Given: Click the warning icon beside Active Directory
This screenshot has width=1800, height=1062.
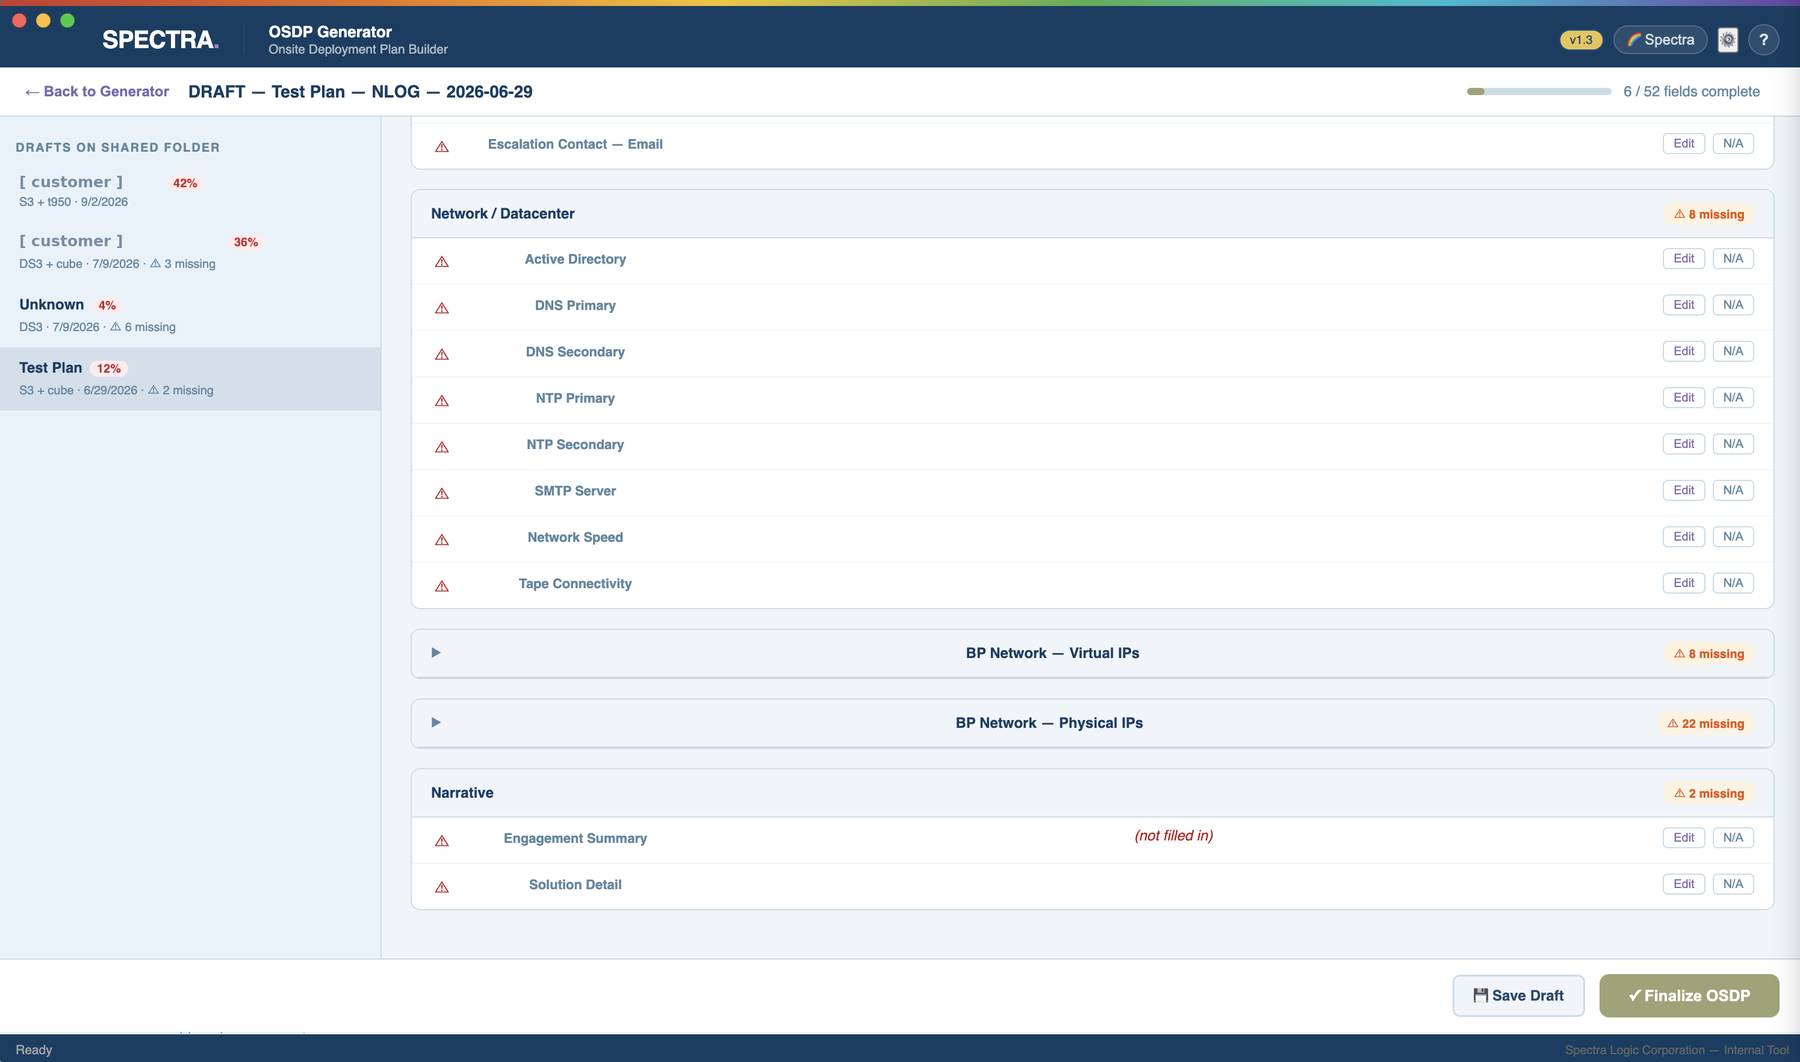Looking at the screenshot, I should pyautogui.click(x=442, y=262).
